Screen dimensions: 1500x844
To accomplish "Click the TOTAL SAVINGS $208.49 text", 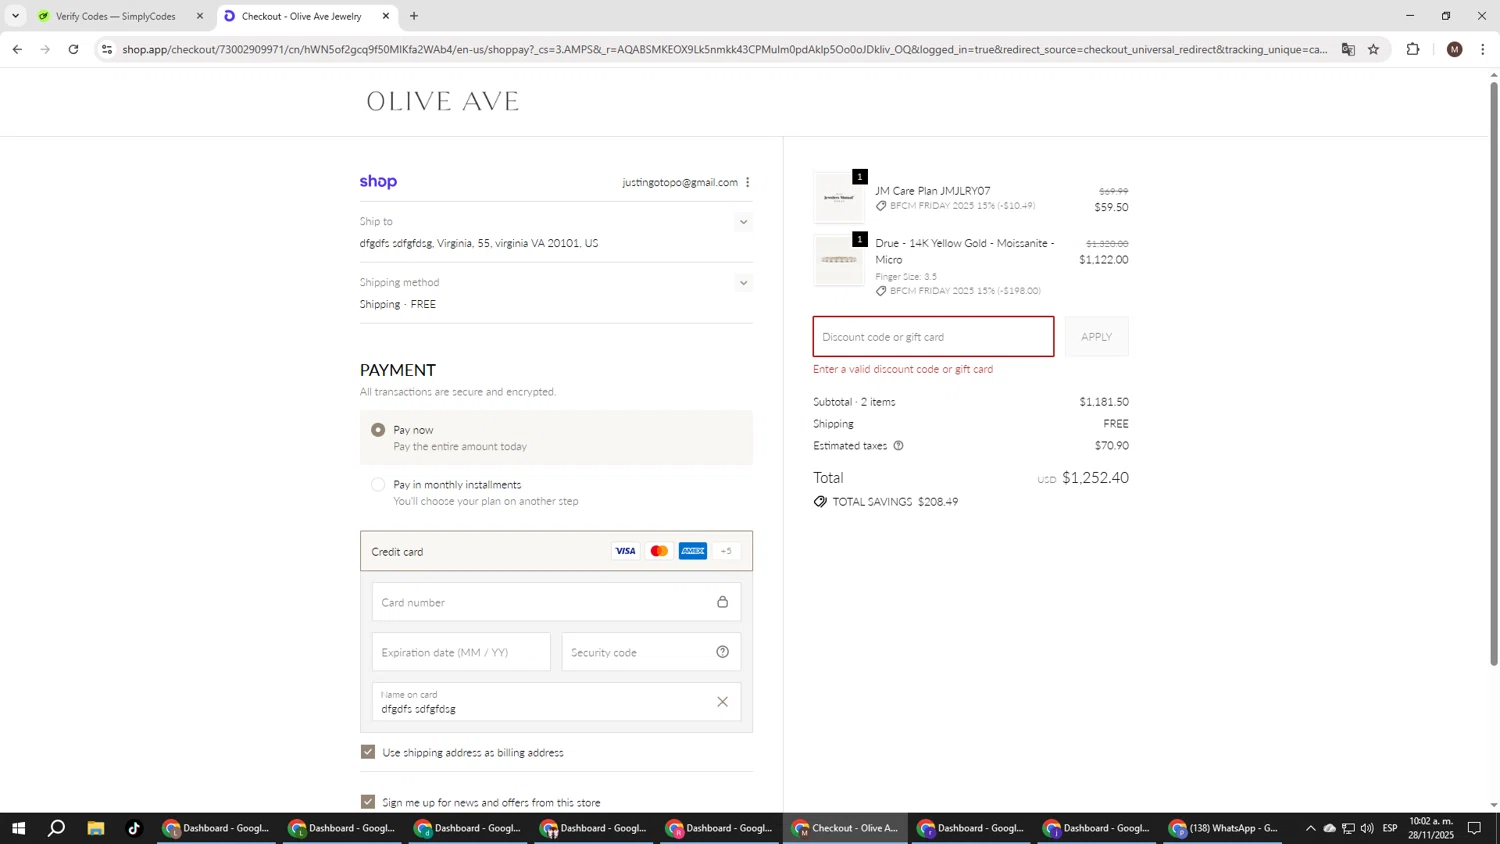I will (x=895, y=502).
